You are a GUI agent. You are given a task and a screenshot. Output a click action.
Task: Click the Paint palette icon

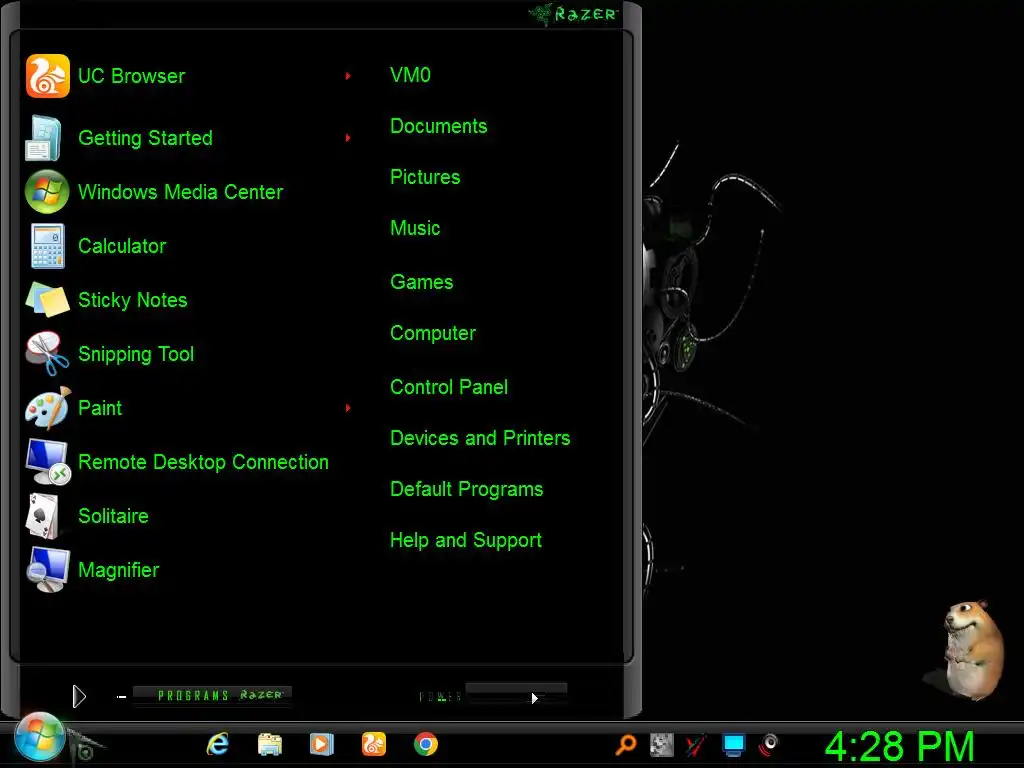48,408
